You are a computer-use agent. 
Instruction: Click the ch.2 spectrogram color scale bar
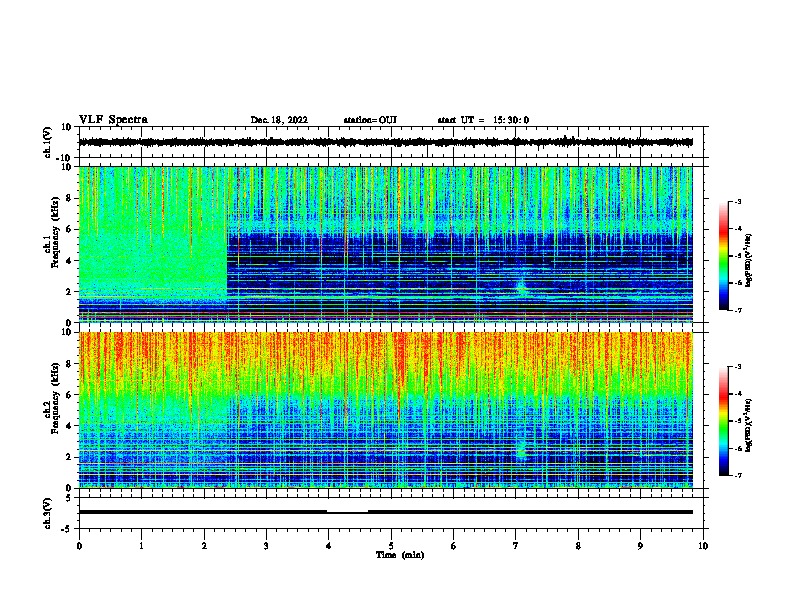pos(723,421)
